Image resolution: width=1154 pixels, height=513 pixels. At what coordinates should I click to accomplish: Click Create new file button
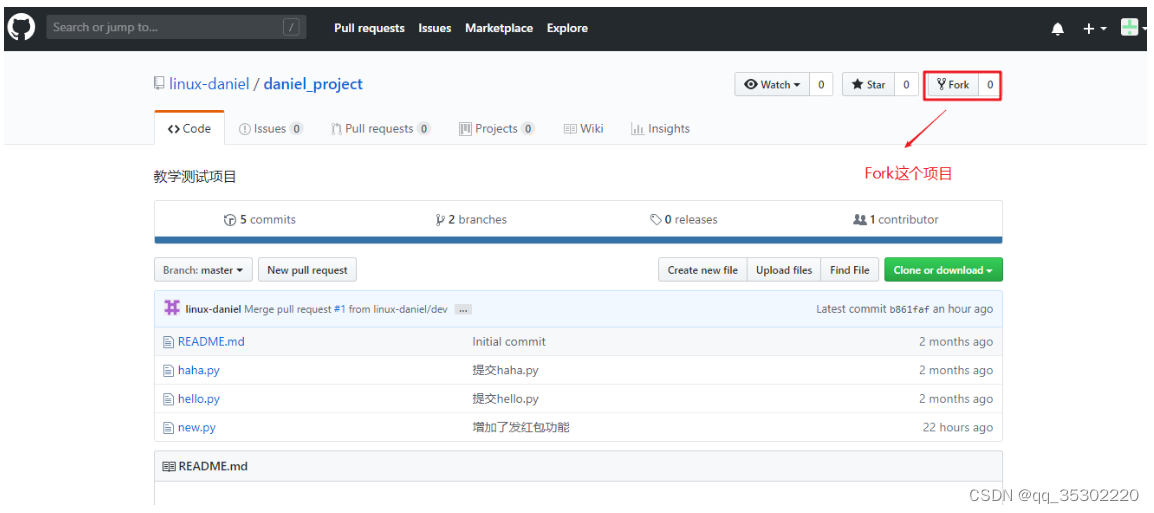tap(703, 270)
